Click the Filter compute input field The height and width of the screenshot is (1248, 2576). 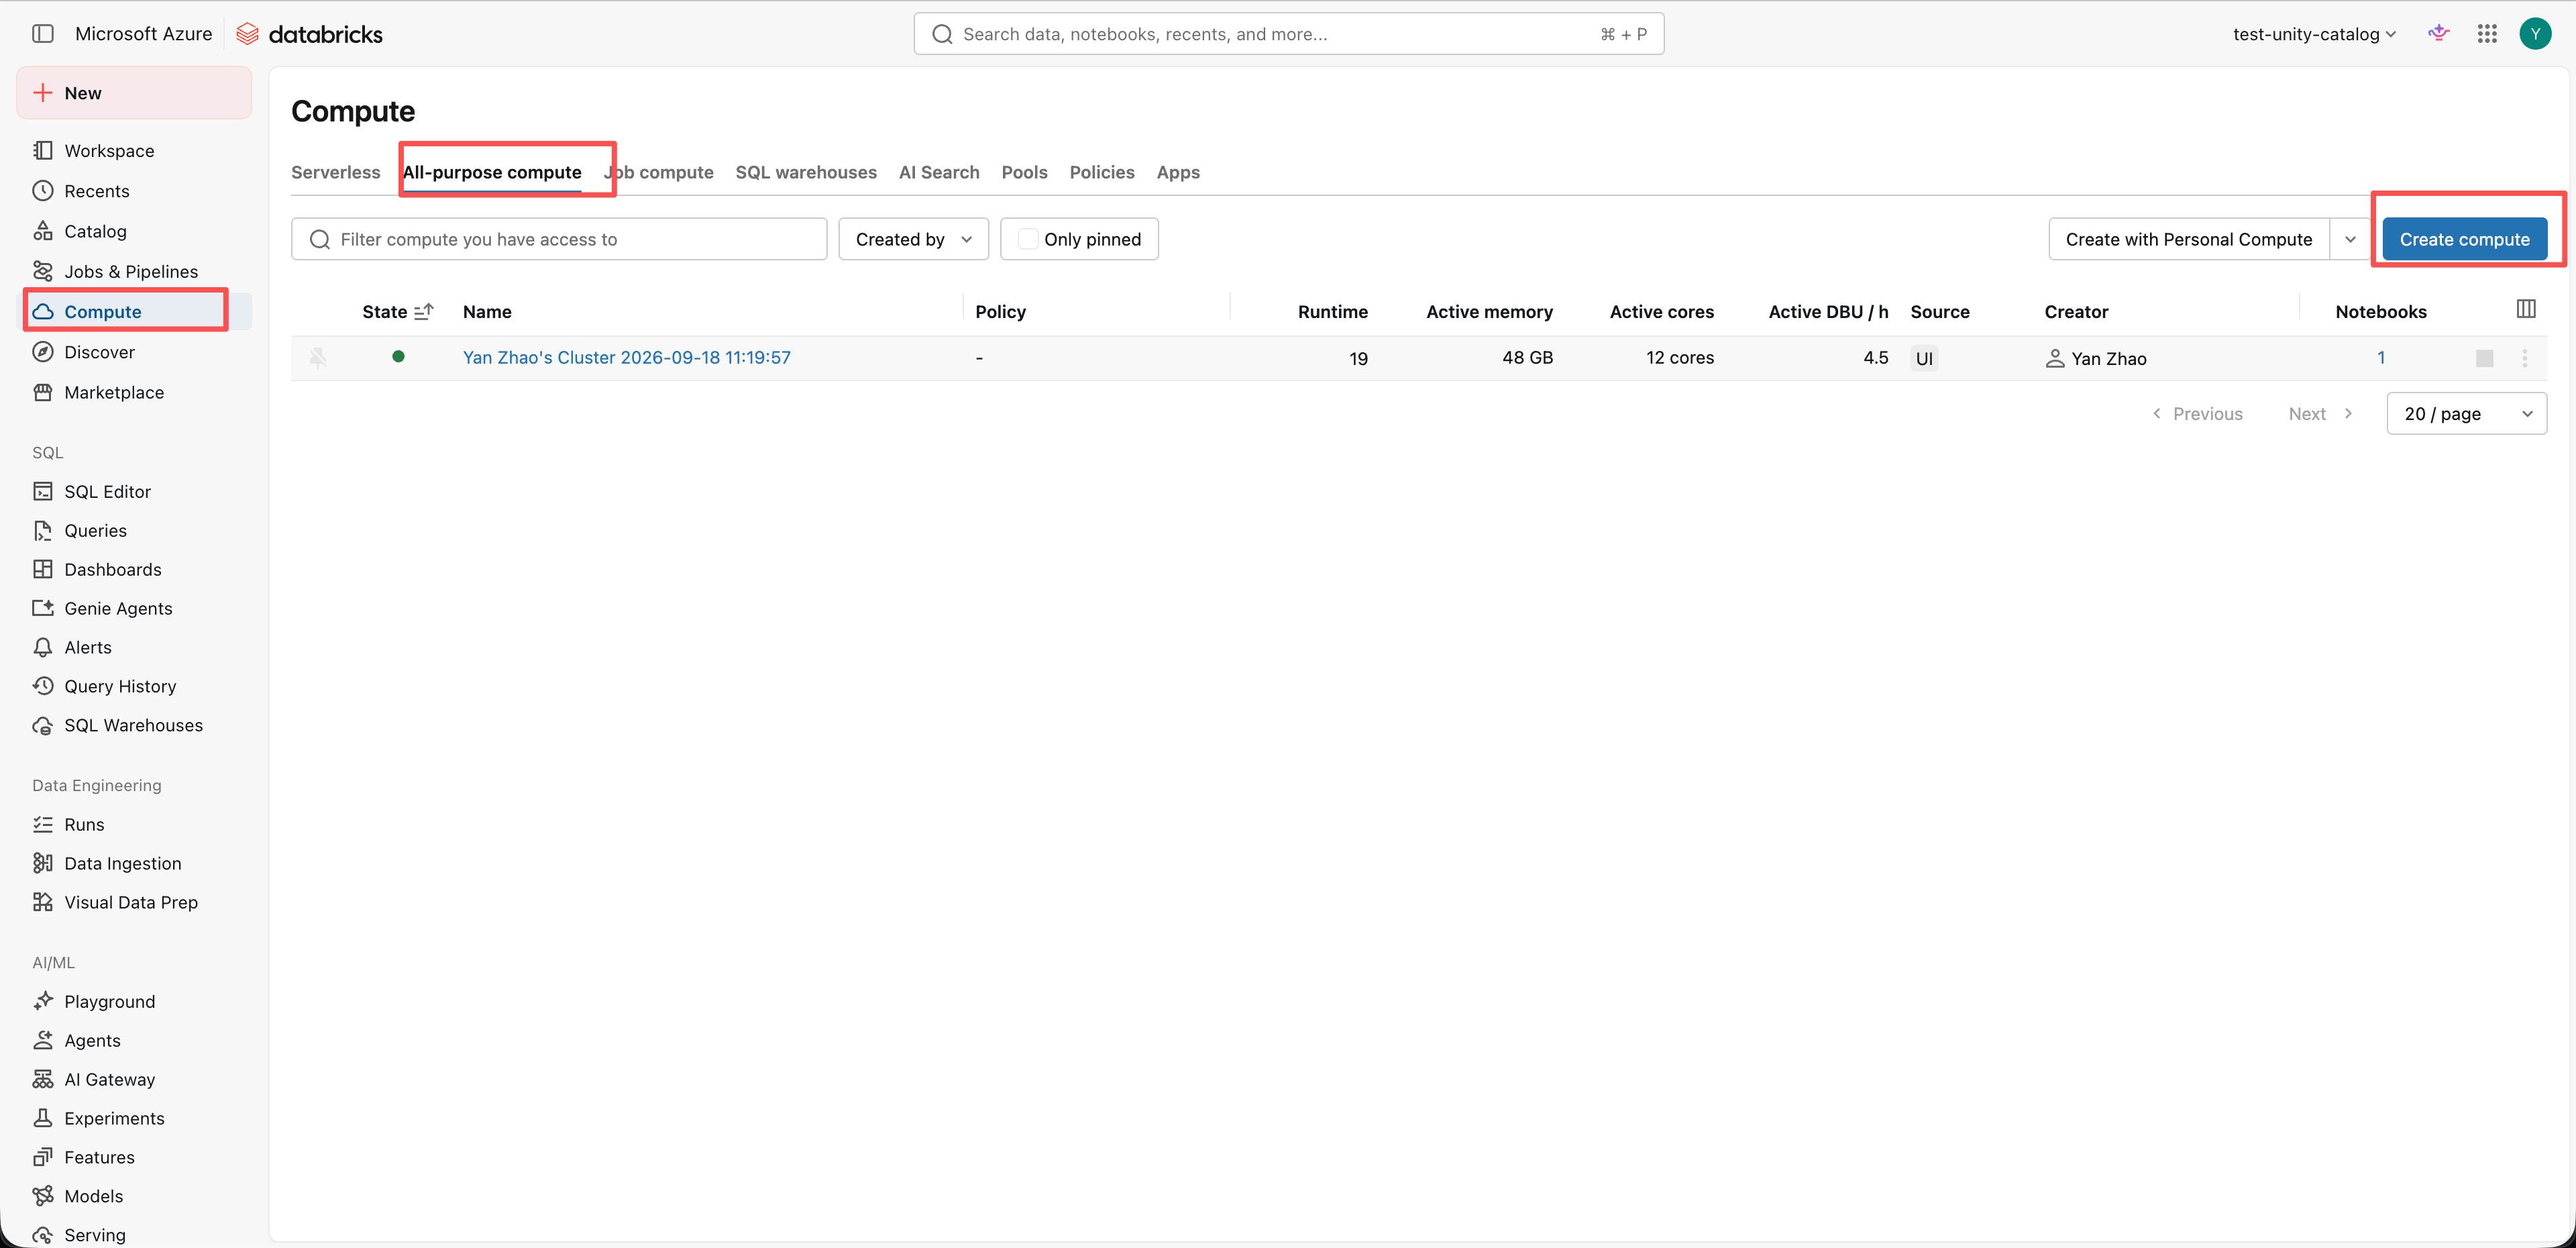(x=559, y=239)
